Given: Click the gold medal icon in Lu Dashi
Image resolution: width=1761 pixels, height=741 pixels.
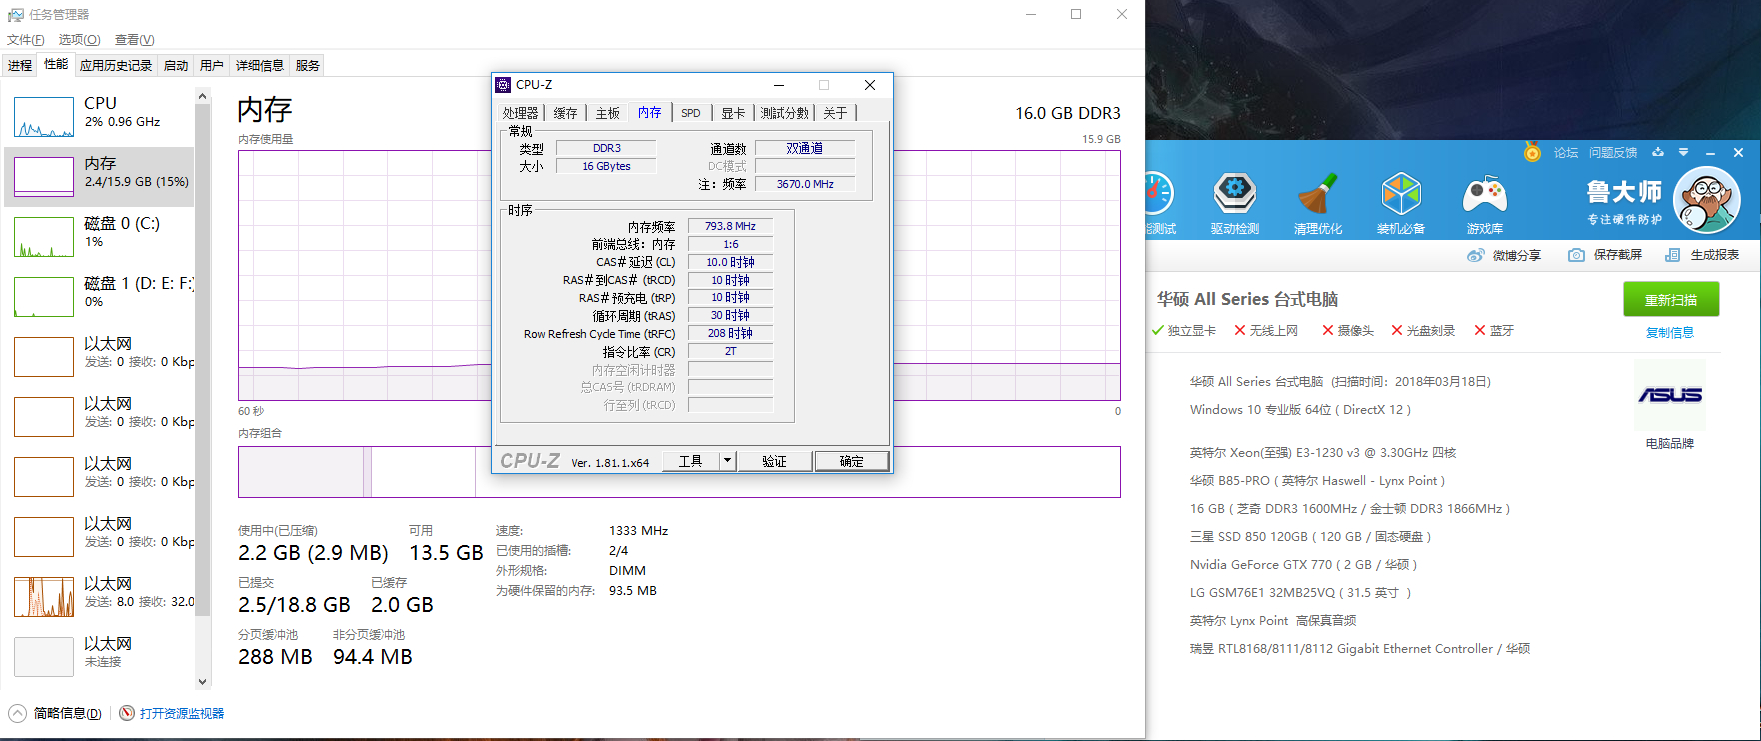Looking at the screenshot, I should click(1532, 152).
